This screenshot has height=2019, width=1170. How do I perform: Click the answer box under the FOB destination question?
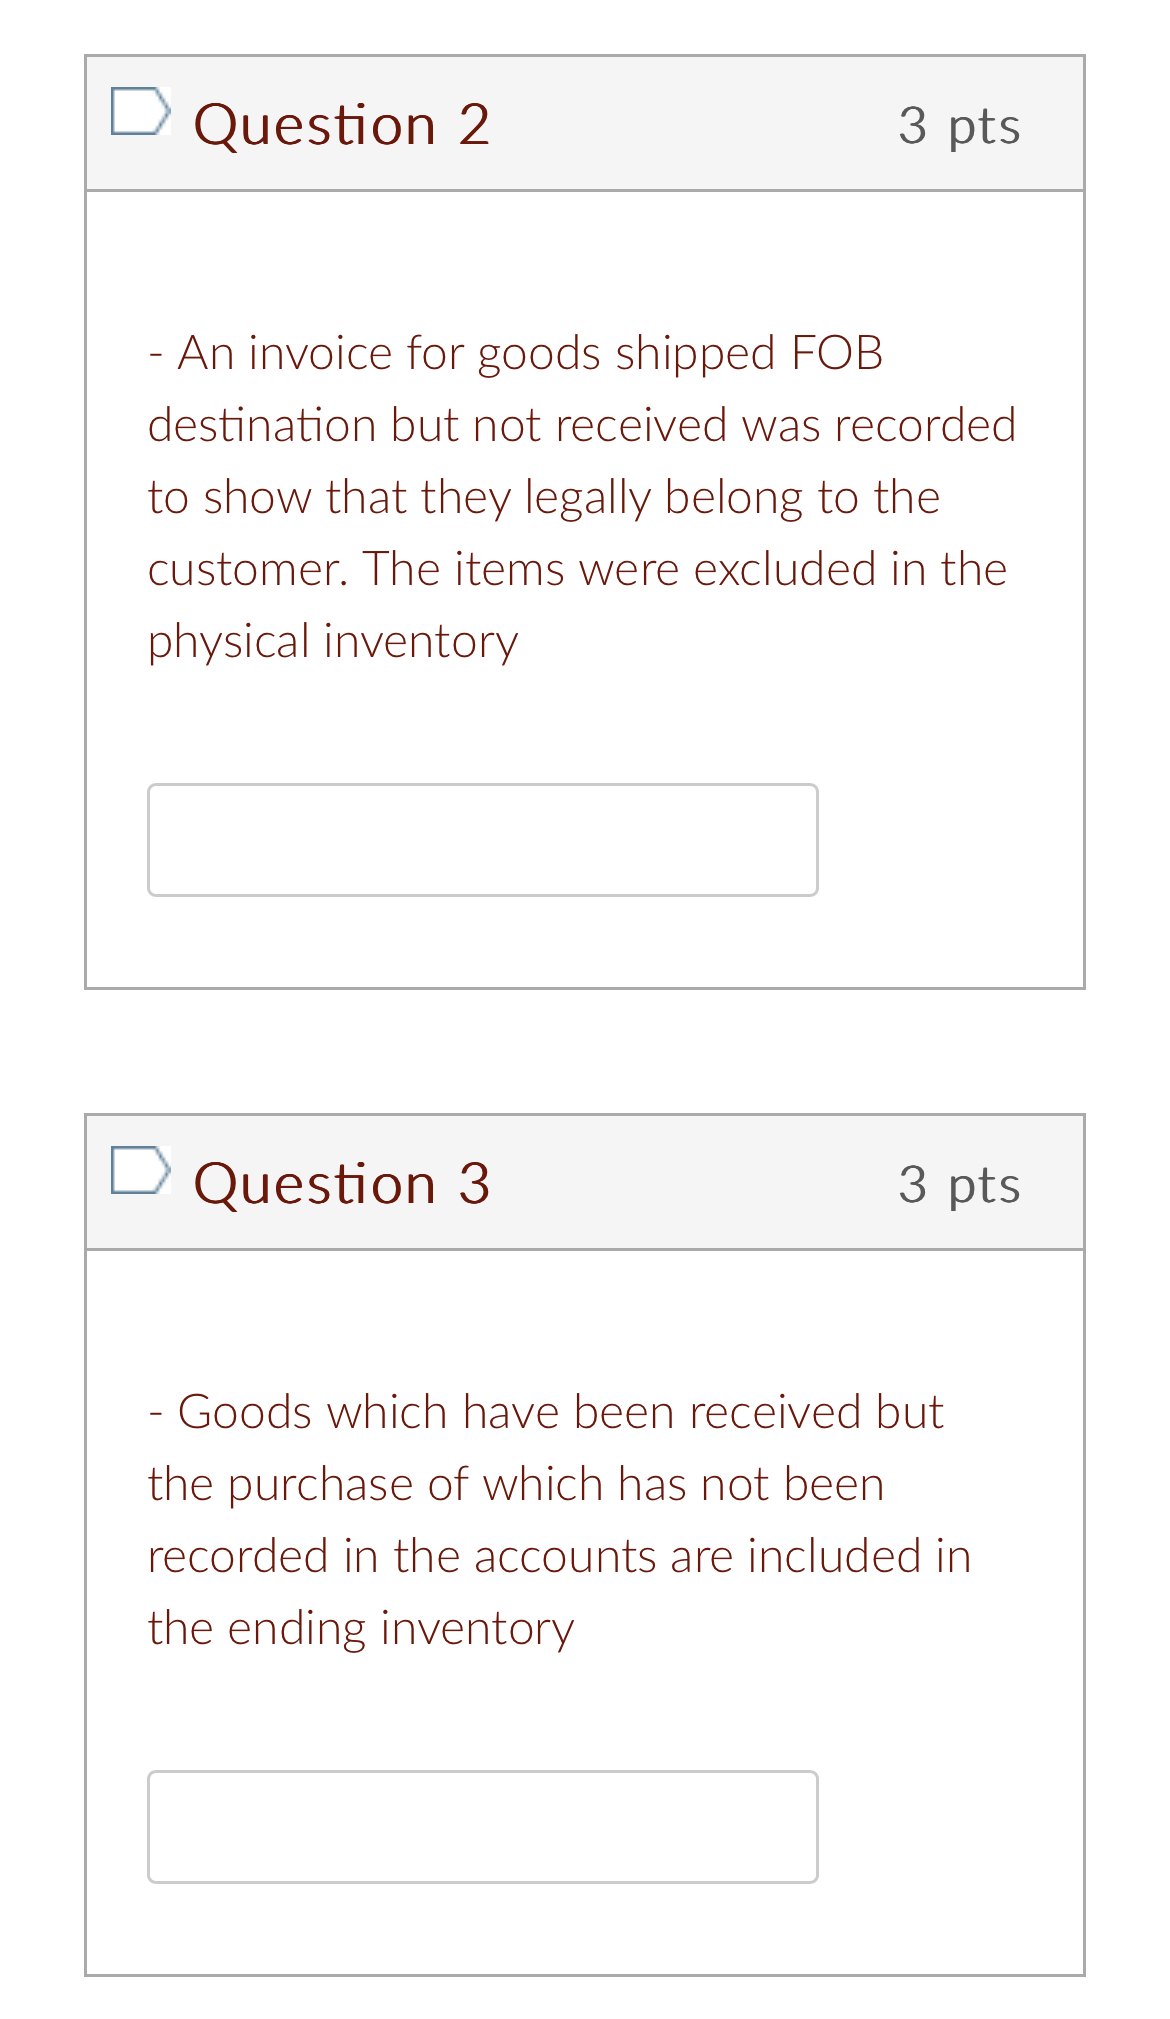pos(483,839)
